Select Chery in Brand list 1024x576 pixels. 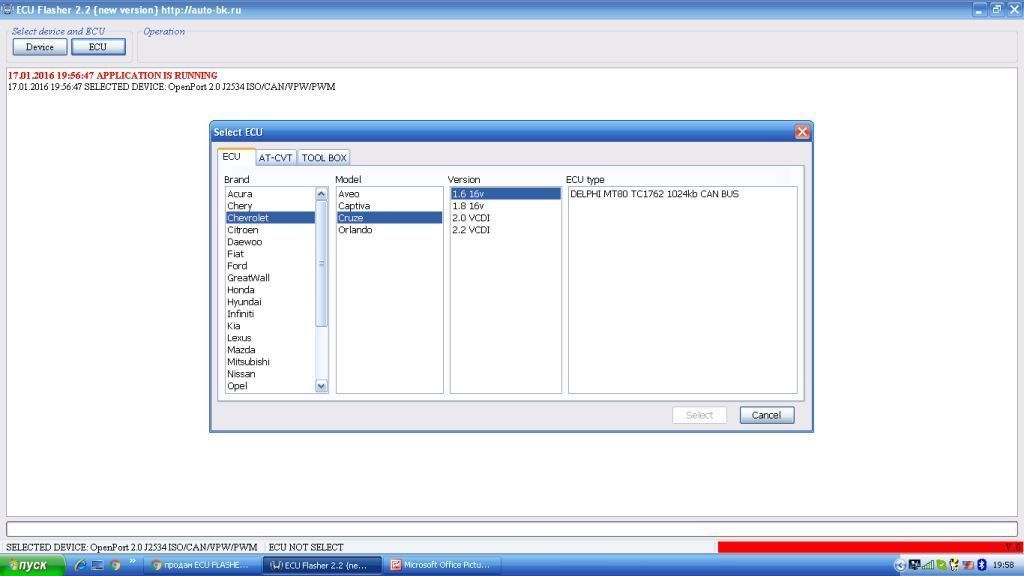point(270,206)
